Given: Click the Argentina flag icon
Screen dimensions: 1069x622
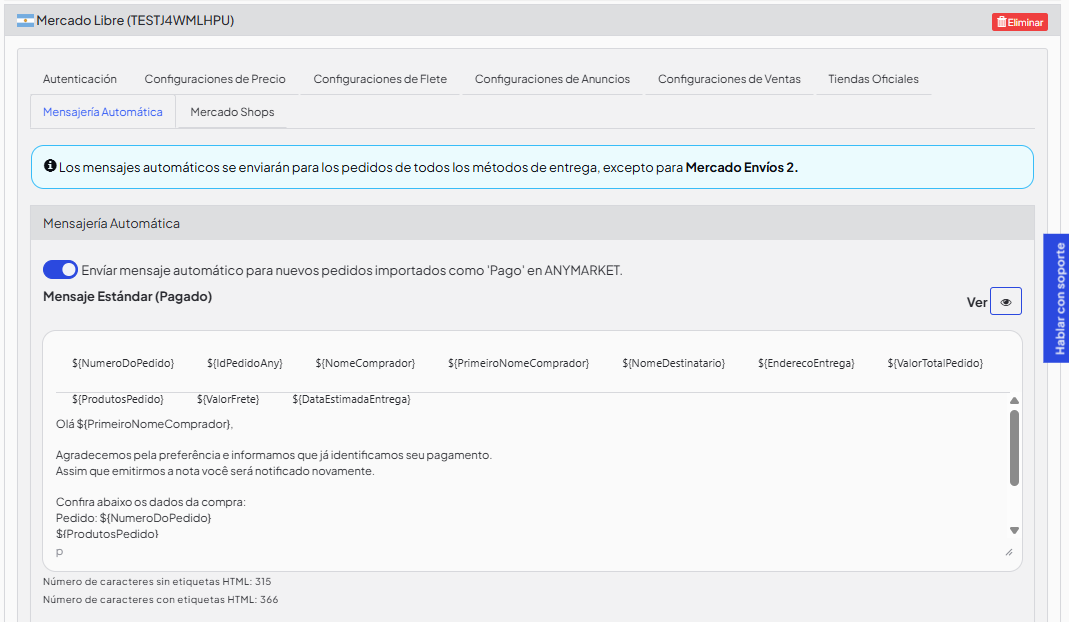Looking at the screenshot, I should [x=25, y=20].
